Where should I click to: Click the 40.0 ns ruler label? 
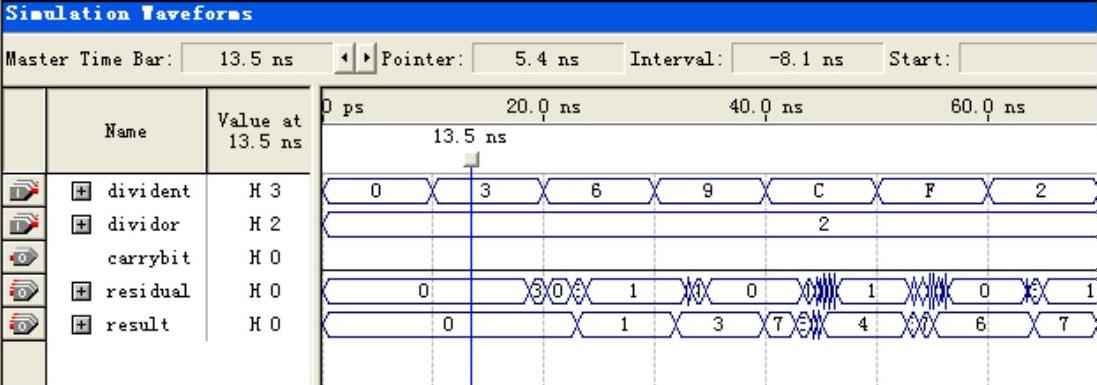[x=765, y=107]
